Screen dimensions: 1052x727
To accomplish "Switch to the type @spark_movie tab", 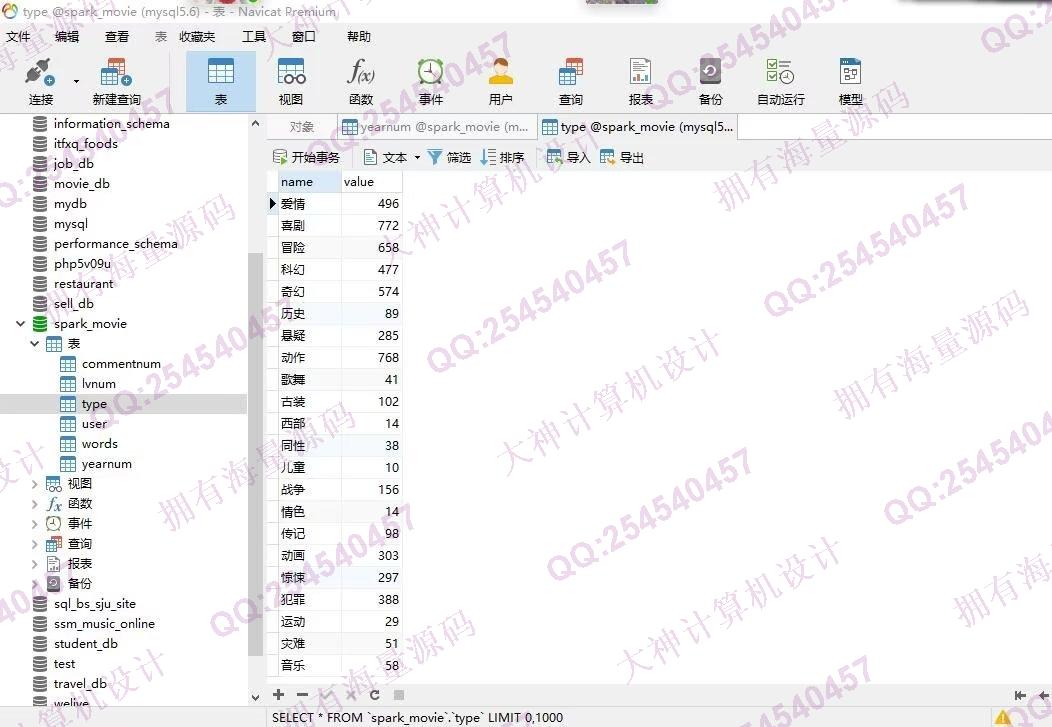I will pyautogui.click(x=637, y=127).
